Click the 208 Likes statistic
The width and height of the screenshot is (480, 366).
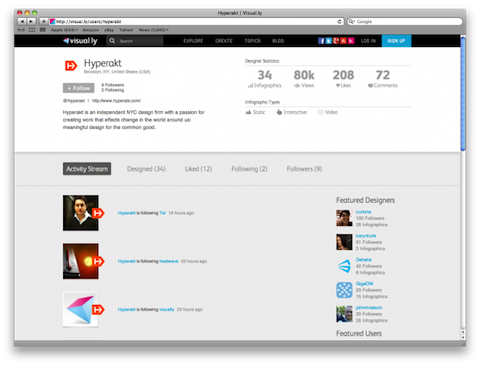tap(343, 79)
